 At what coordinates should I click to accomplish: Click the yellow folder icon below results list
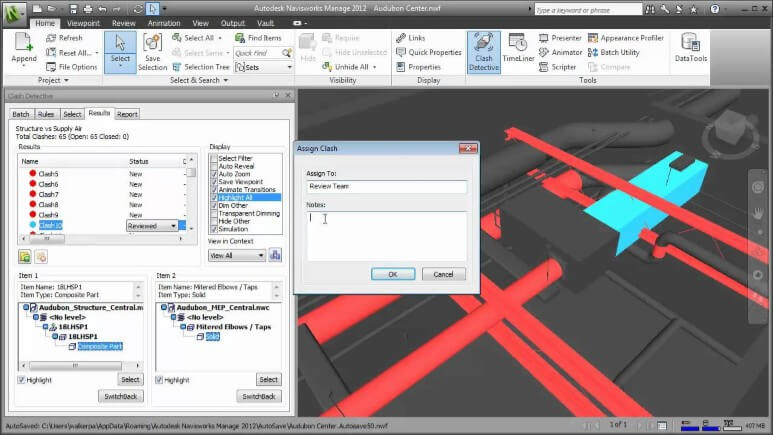point(25,256)
